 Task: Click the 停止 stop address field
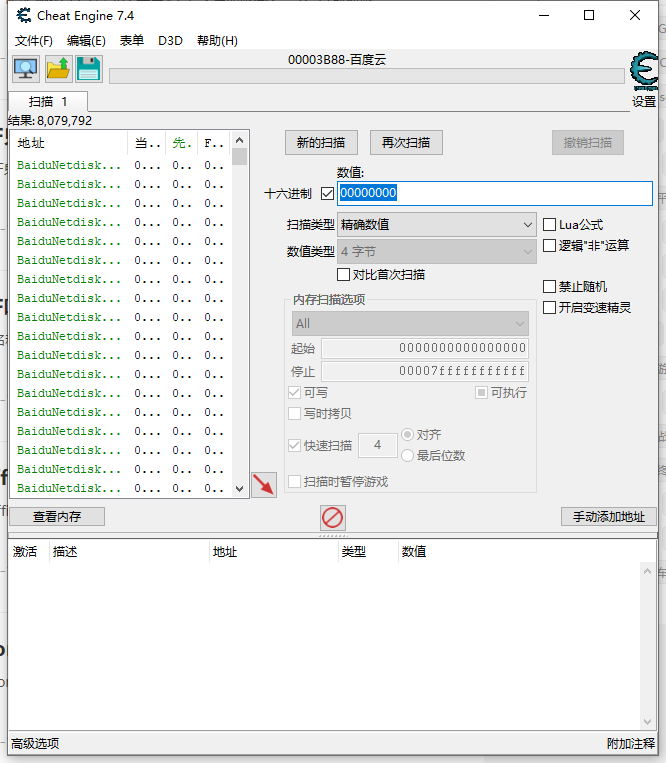click(425, 371)
